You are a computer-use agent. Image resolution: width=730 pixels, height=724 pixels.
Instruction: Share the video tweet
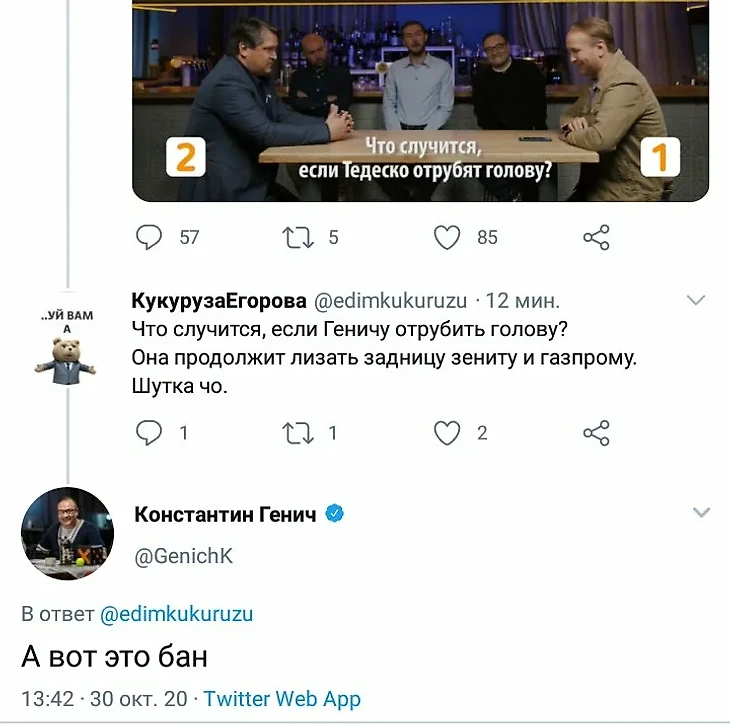[x=596, y=237]
